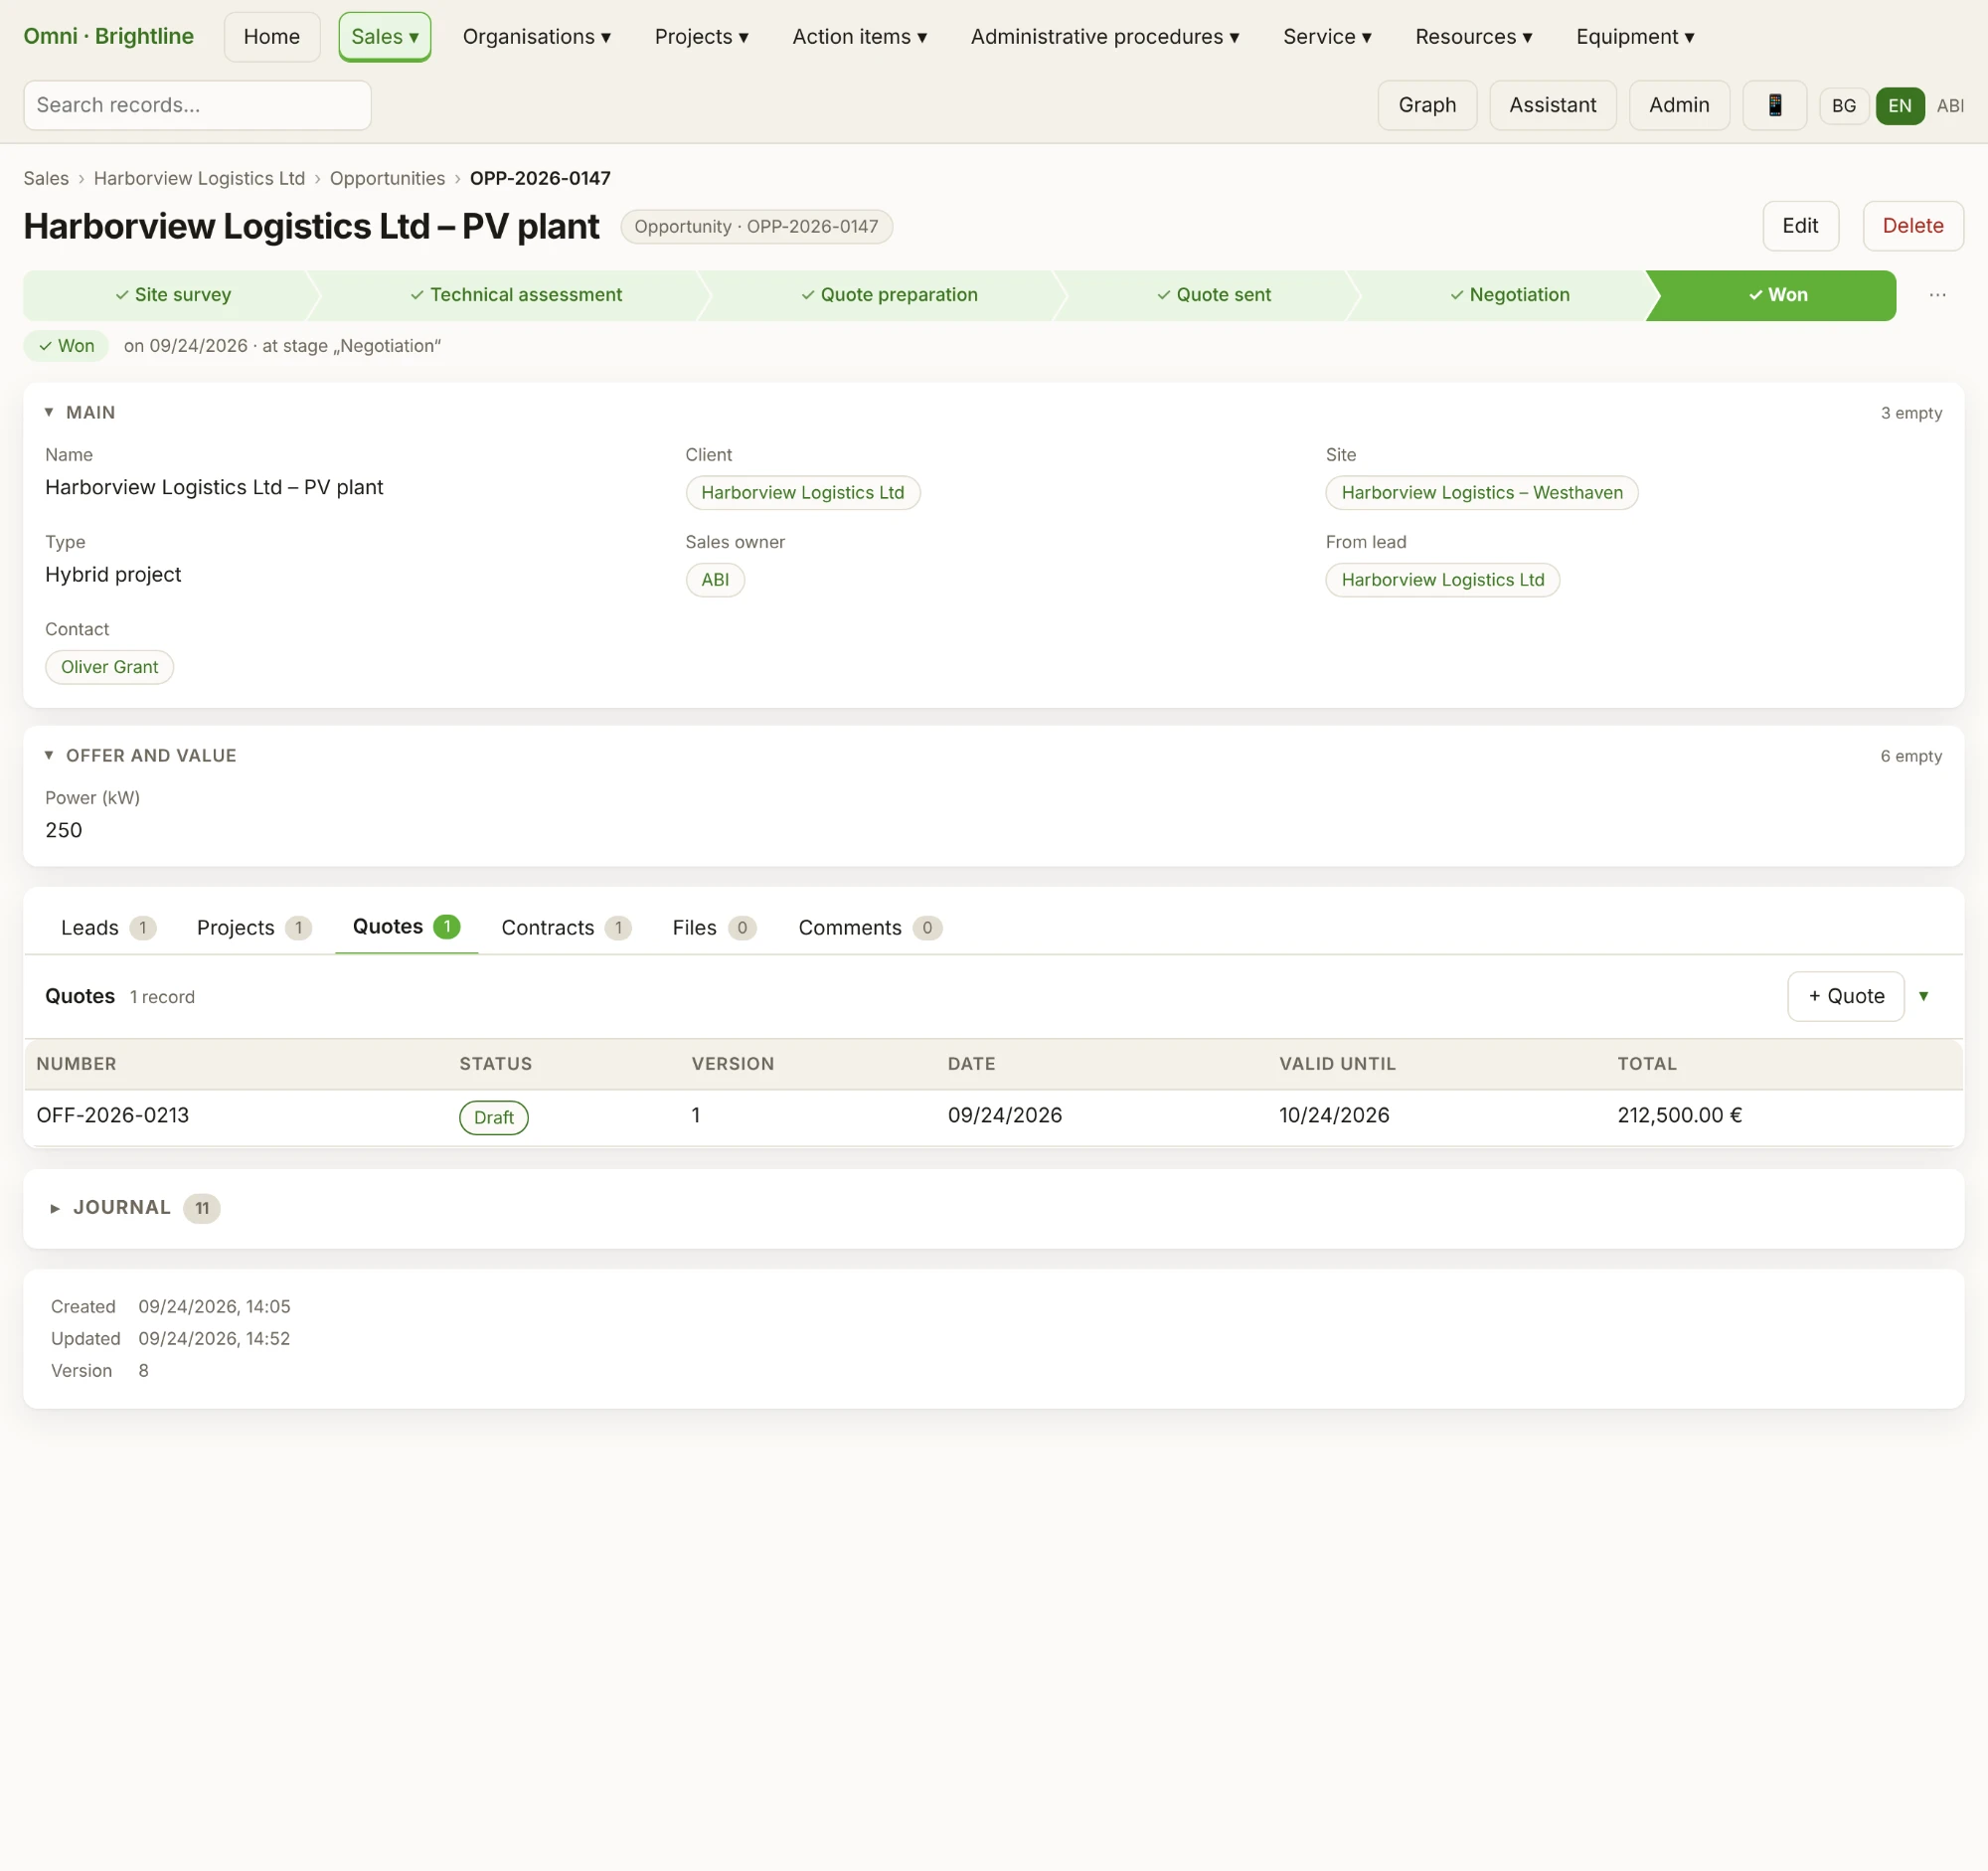This screenshot has height=1871, width=1988.
Task: Open the Assistant
Action: [1552, 105]
